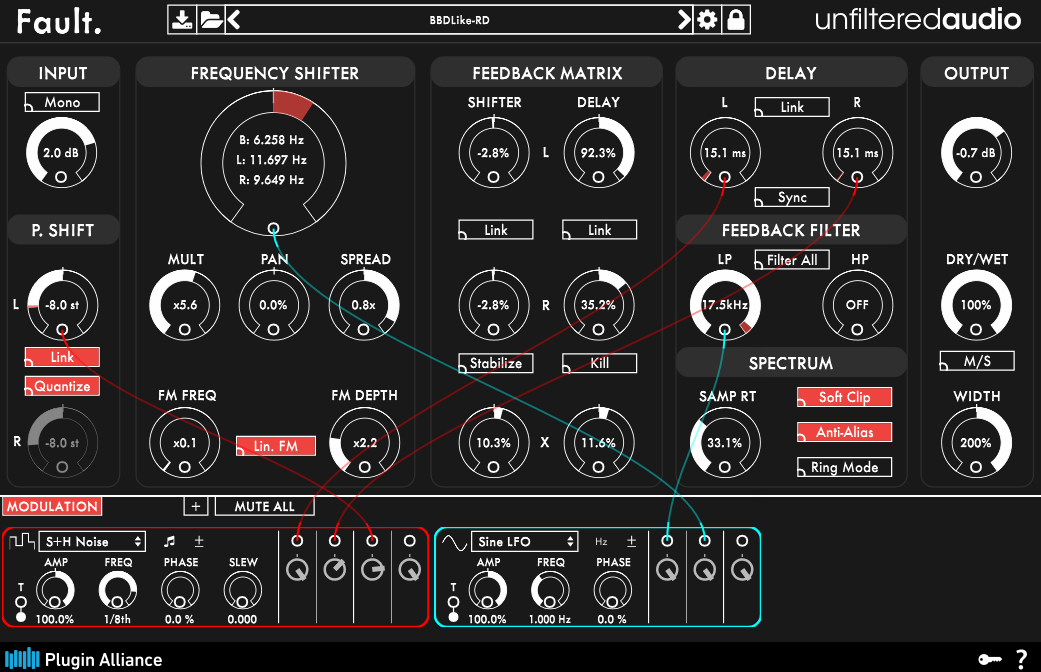Image resolution: width=1041 pixels, height=672 pixels.
Task: Disable the Anti-Alias option
Action: [844, 432]
